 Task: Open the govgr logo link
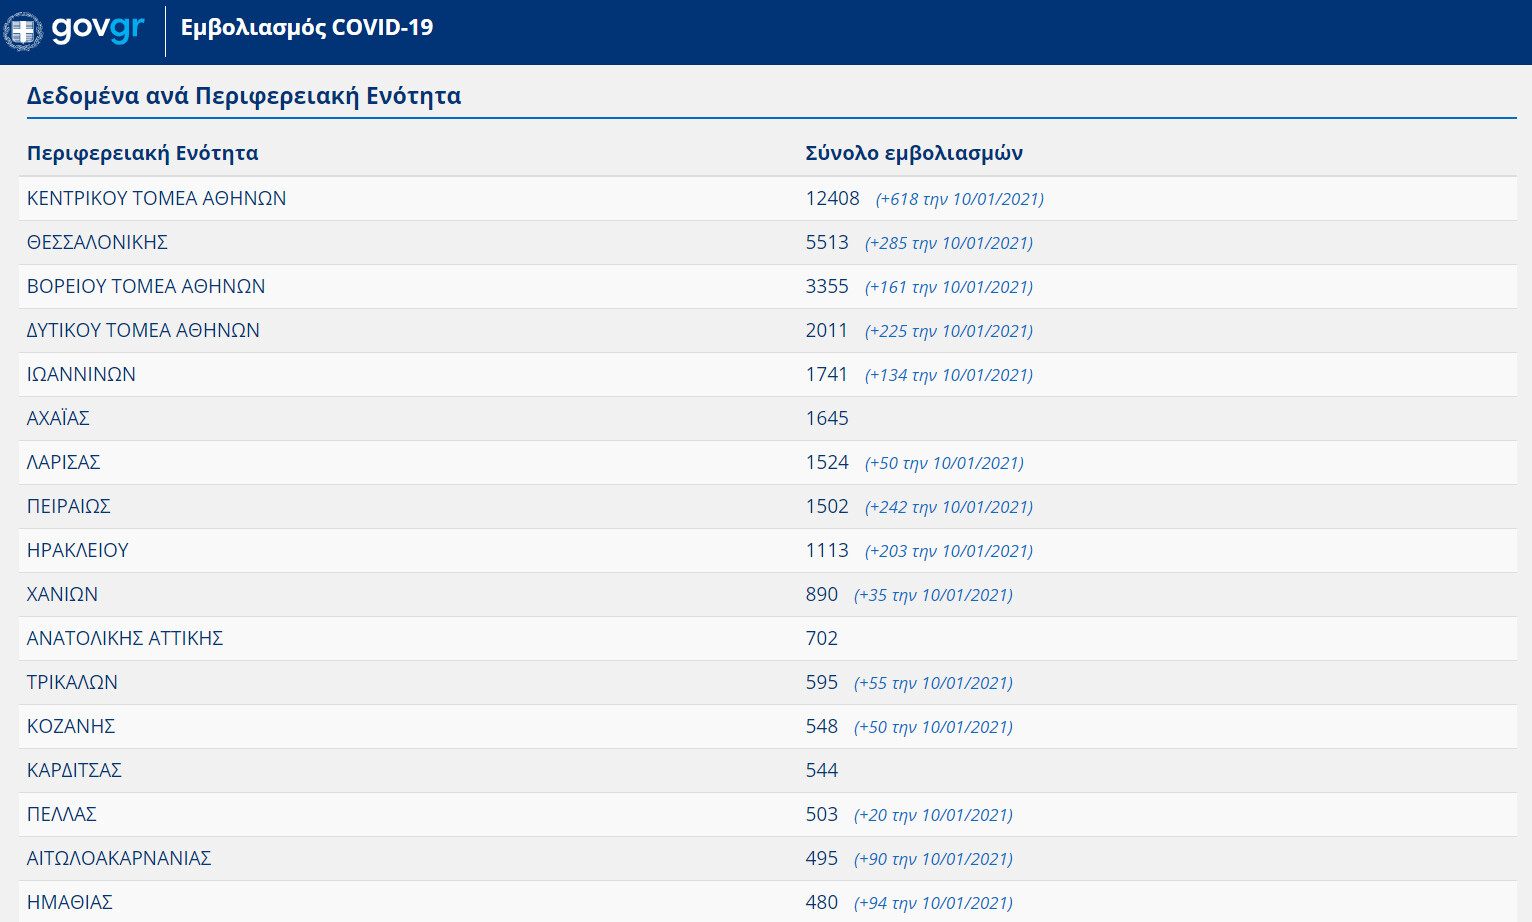coord(97,28)
